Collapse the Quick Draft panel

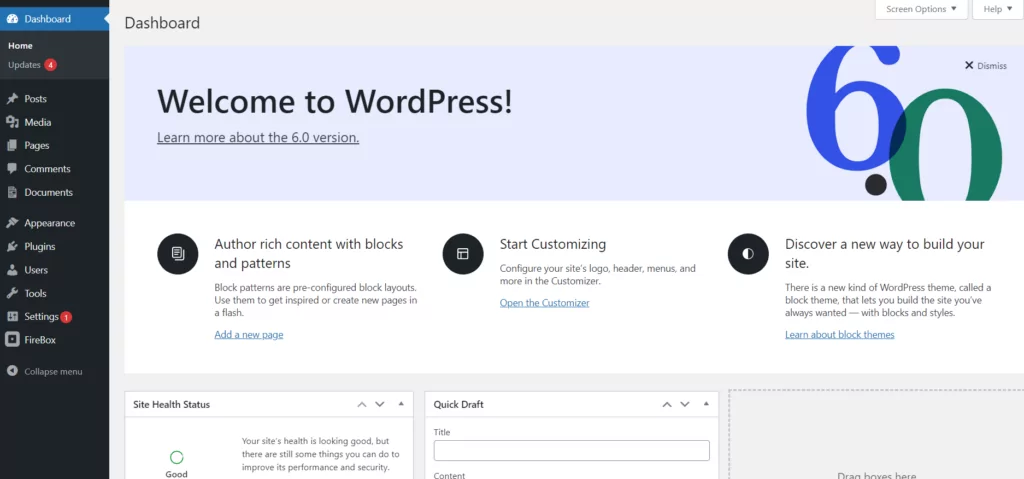(706, 404)
